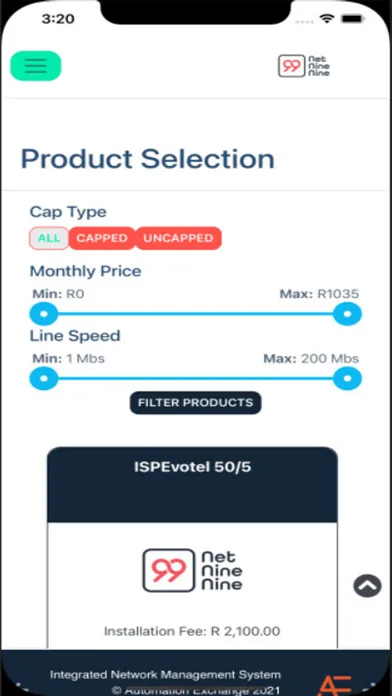
Task: Select the ALL cap type filter
Action: [49, 238]
